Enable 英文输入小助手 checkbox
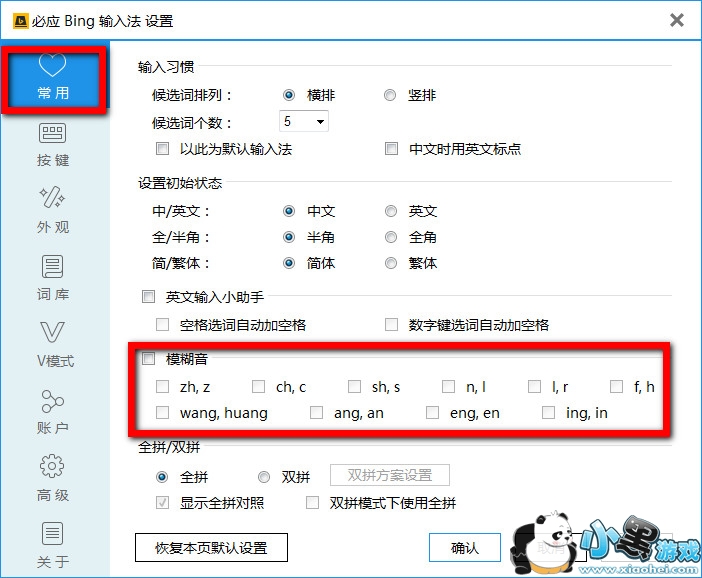Screen dimensions: 702x578 pyautogui.click(x=148, y=296)
